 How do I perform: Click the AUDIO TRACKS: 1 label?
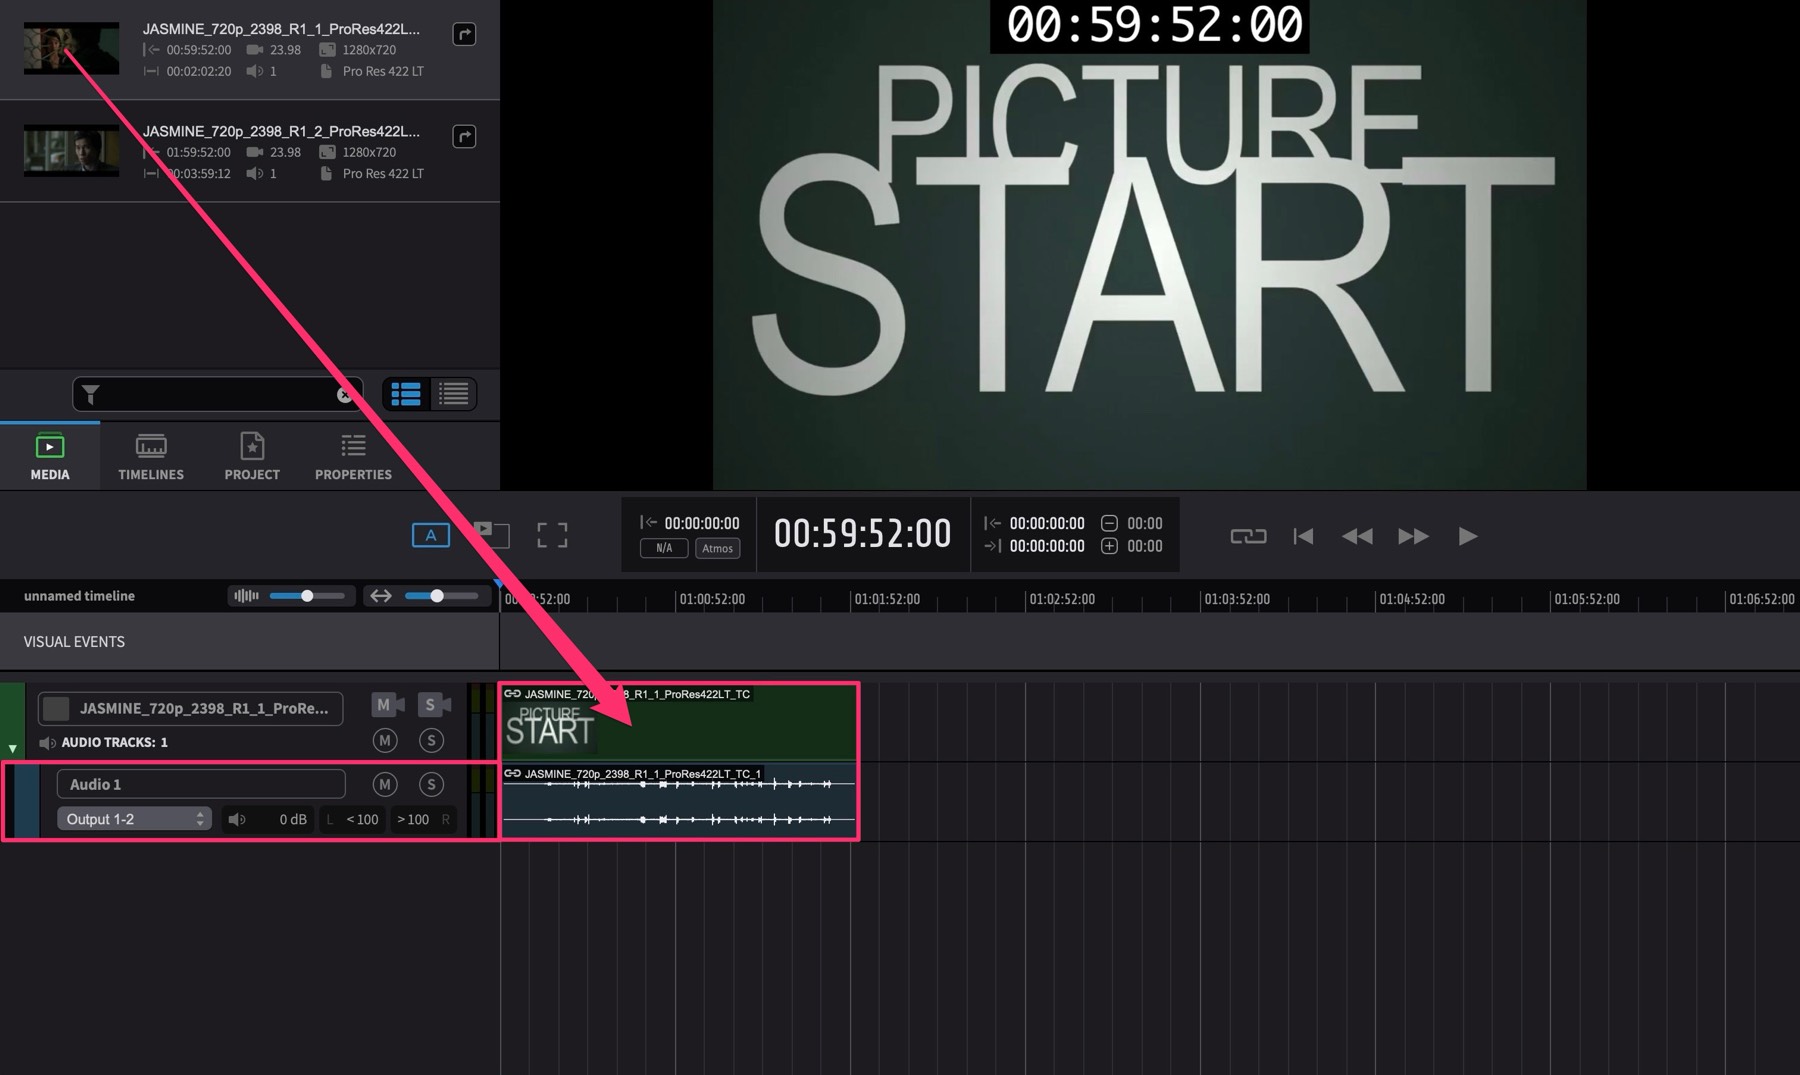click(x=114, y=742)
